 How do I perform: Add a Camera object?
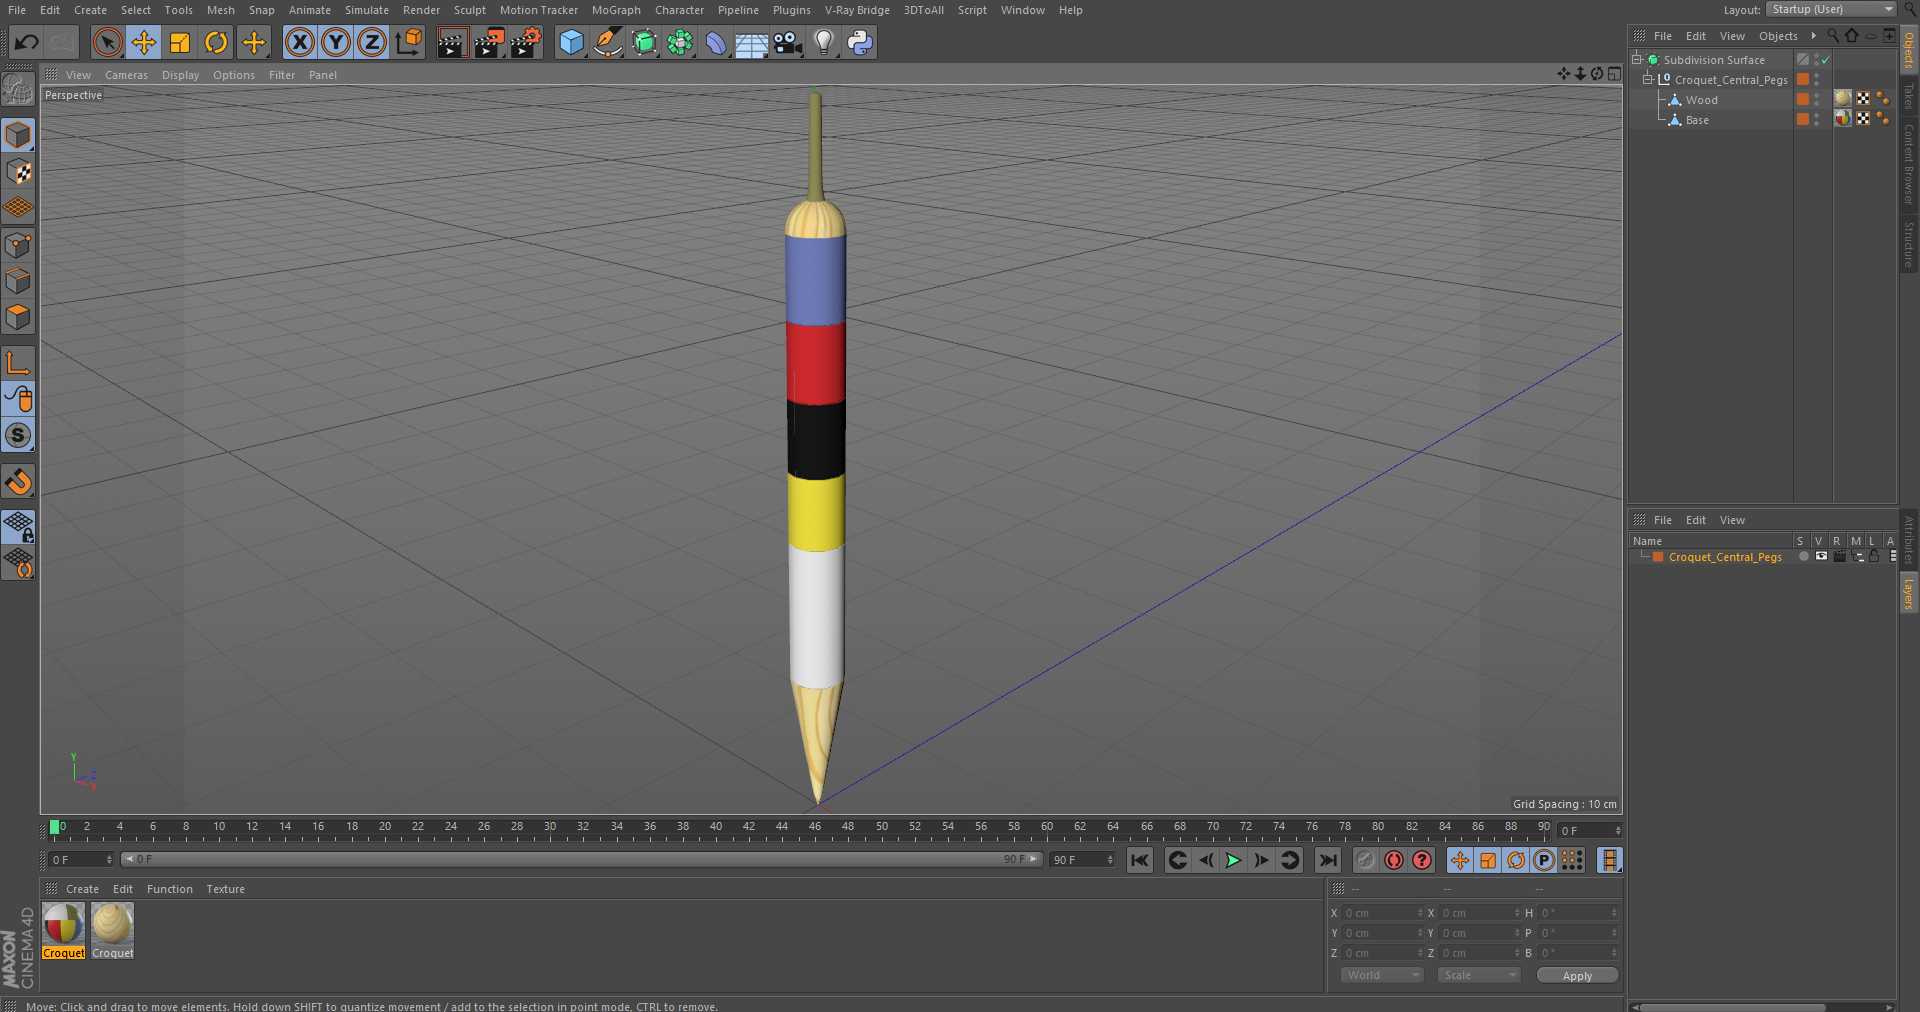pos(788,42)
